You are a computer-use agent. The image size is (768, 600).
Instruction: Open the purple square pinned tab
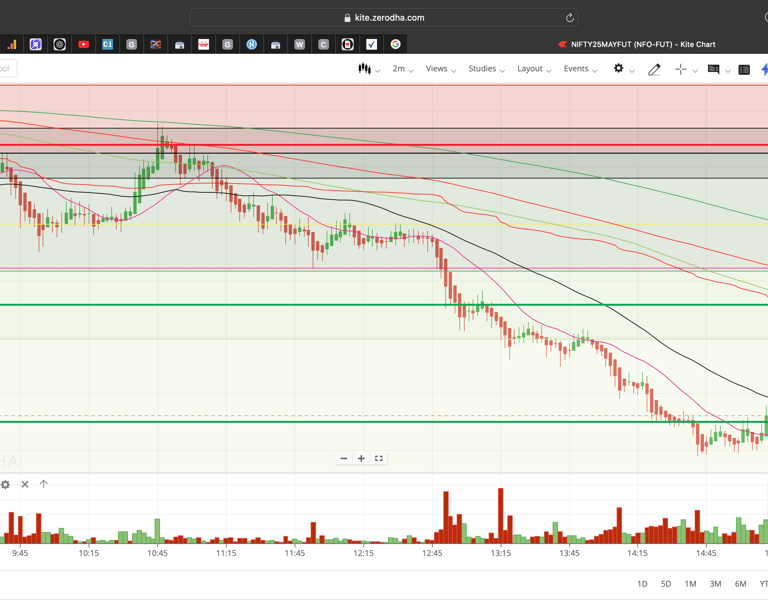(x=35, y=45)
